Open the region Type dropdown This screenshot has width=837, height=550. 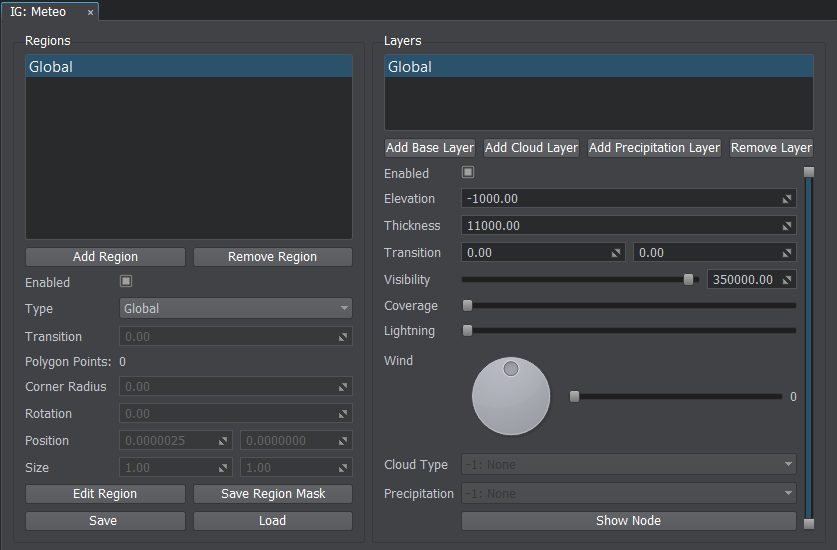236,309
